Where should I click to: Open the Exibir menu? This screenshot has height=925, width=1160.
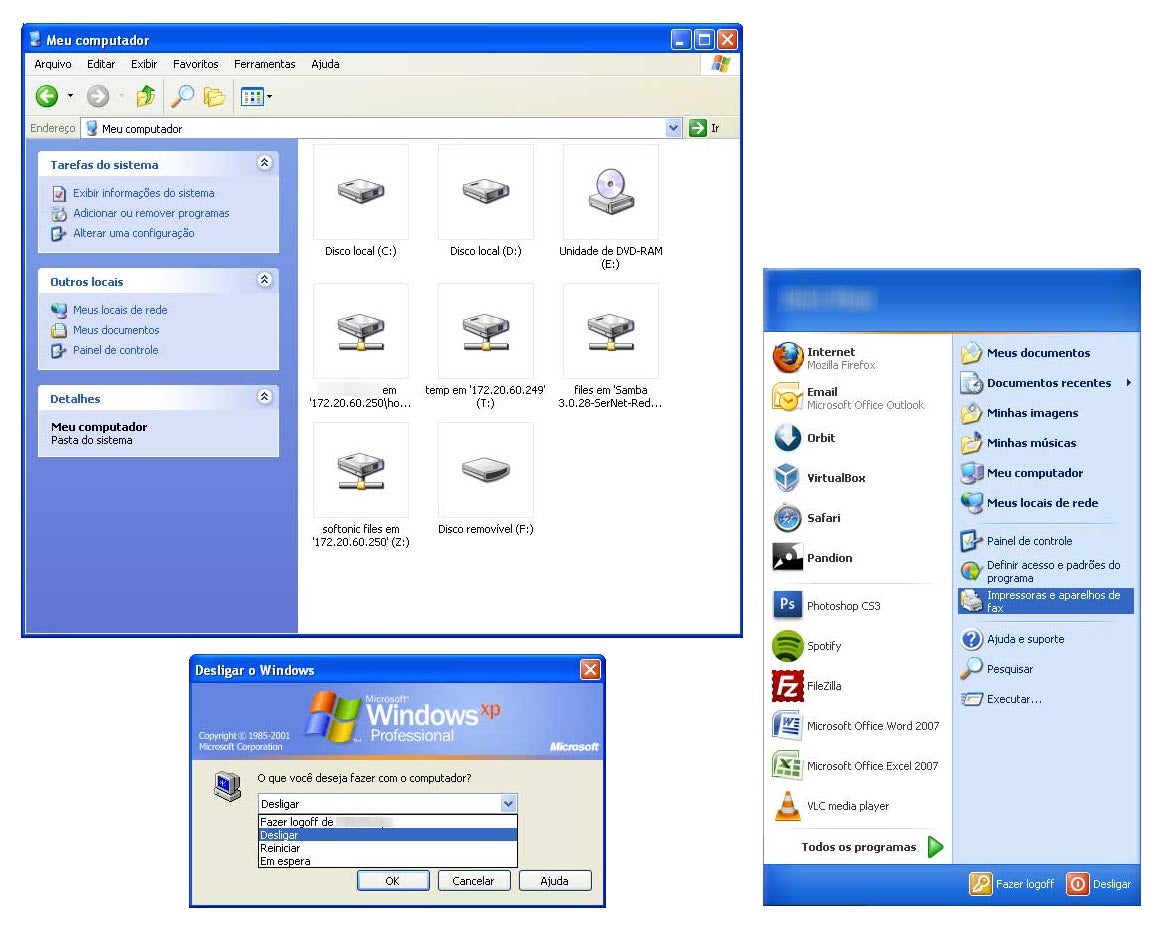(144, 64)
